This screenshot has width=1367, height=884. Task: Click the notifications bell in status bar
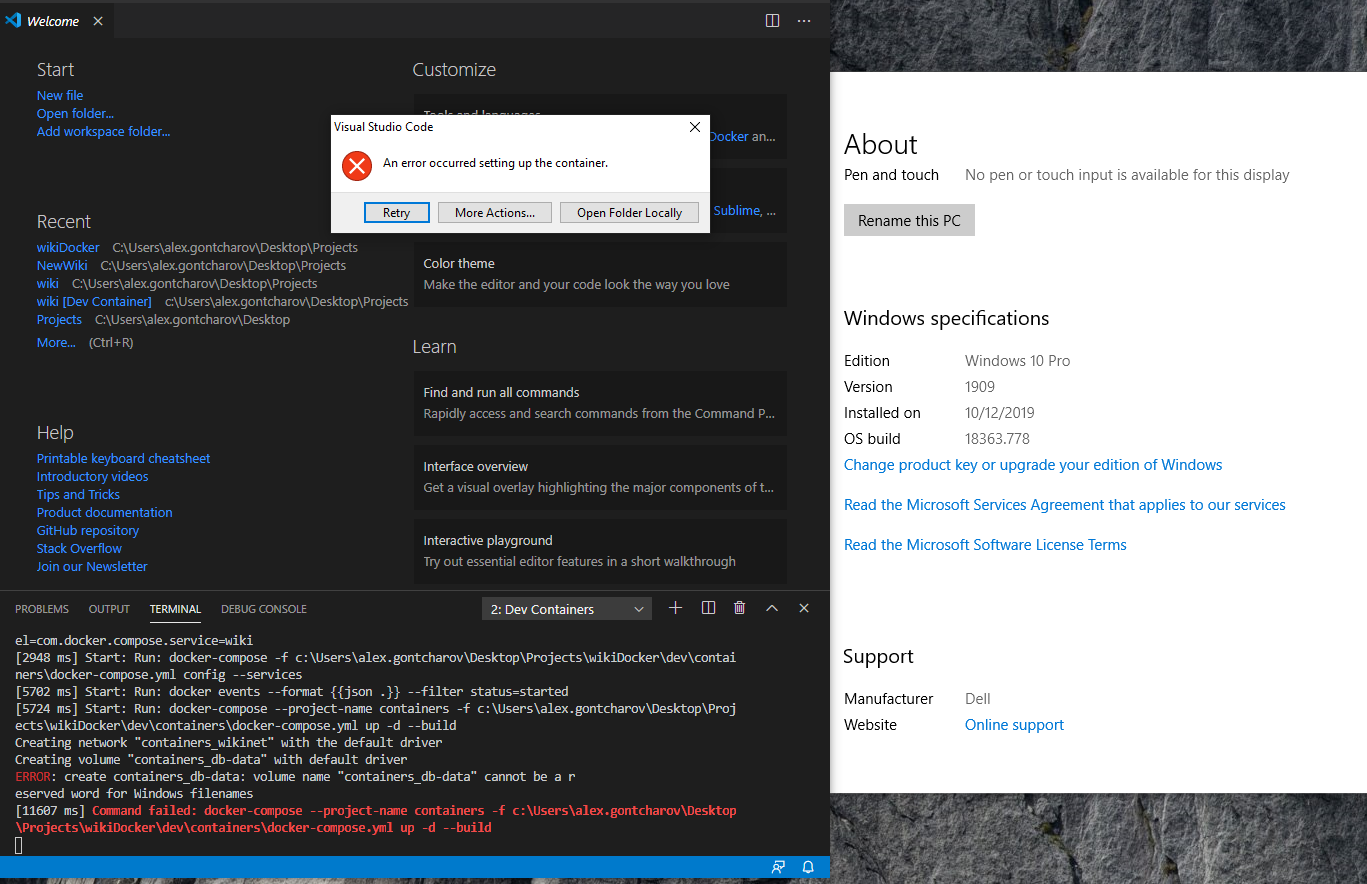(x=808, y=867)
